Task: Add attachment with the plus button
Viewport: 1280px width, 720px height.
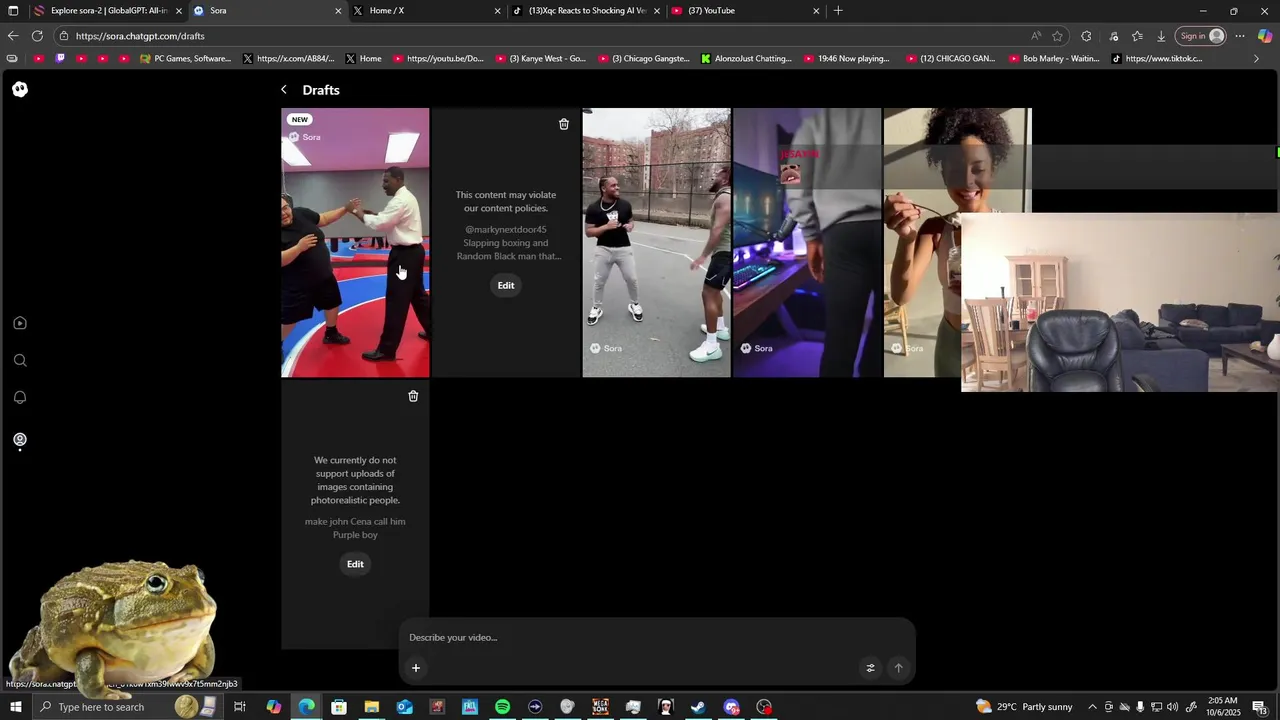Action: point(416,668)
